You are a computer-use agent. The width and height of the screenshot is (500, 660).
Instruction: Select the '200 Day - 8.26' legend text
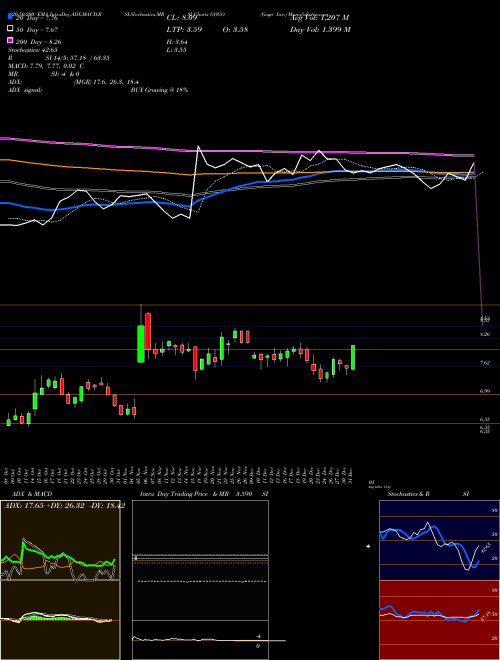click(39, 42)
